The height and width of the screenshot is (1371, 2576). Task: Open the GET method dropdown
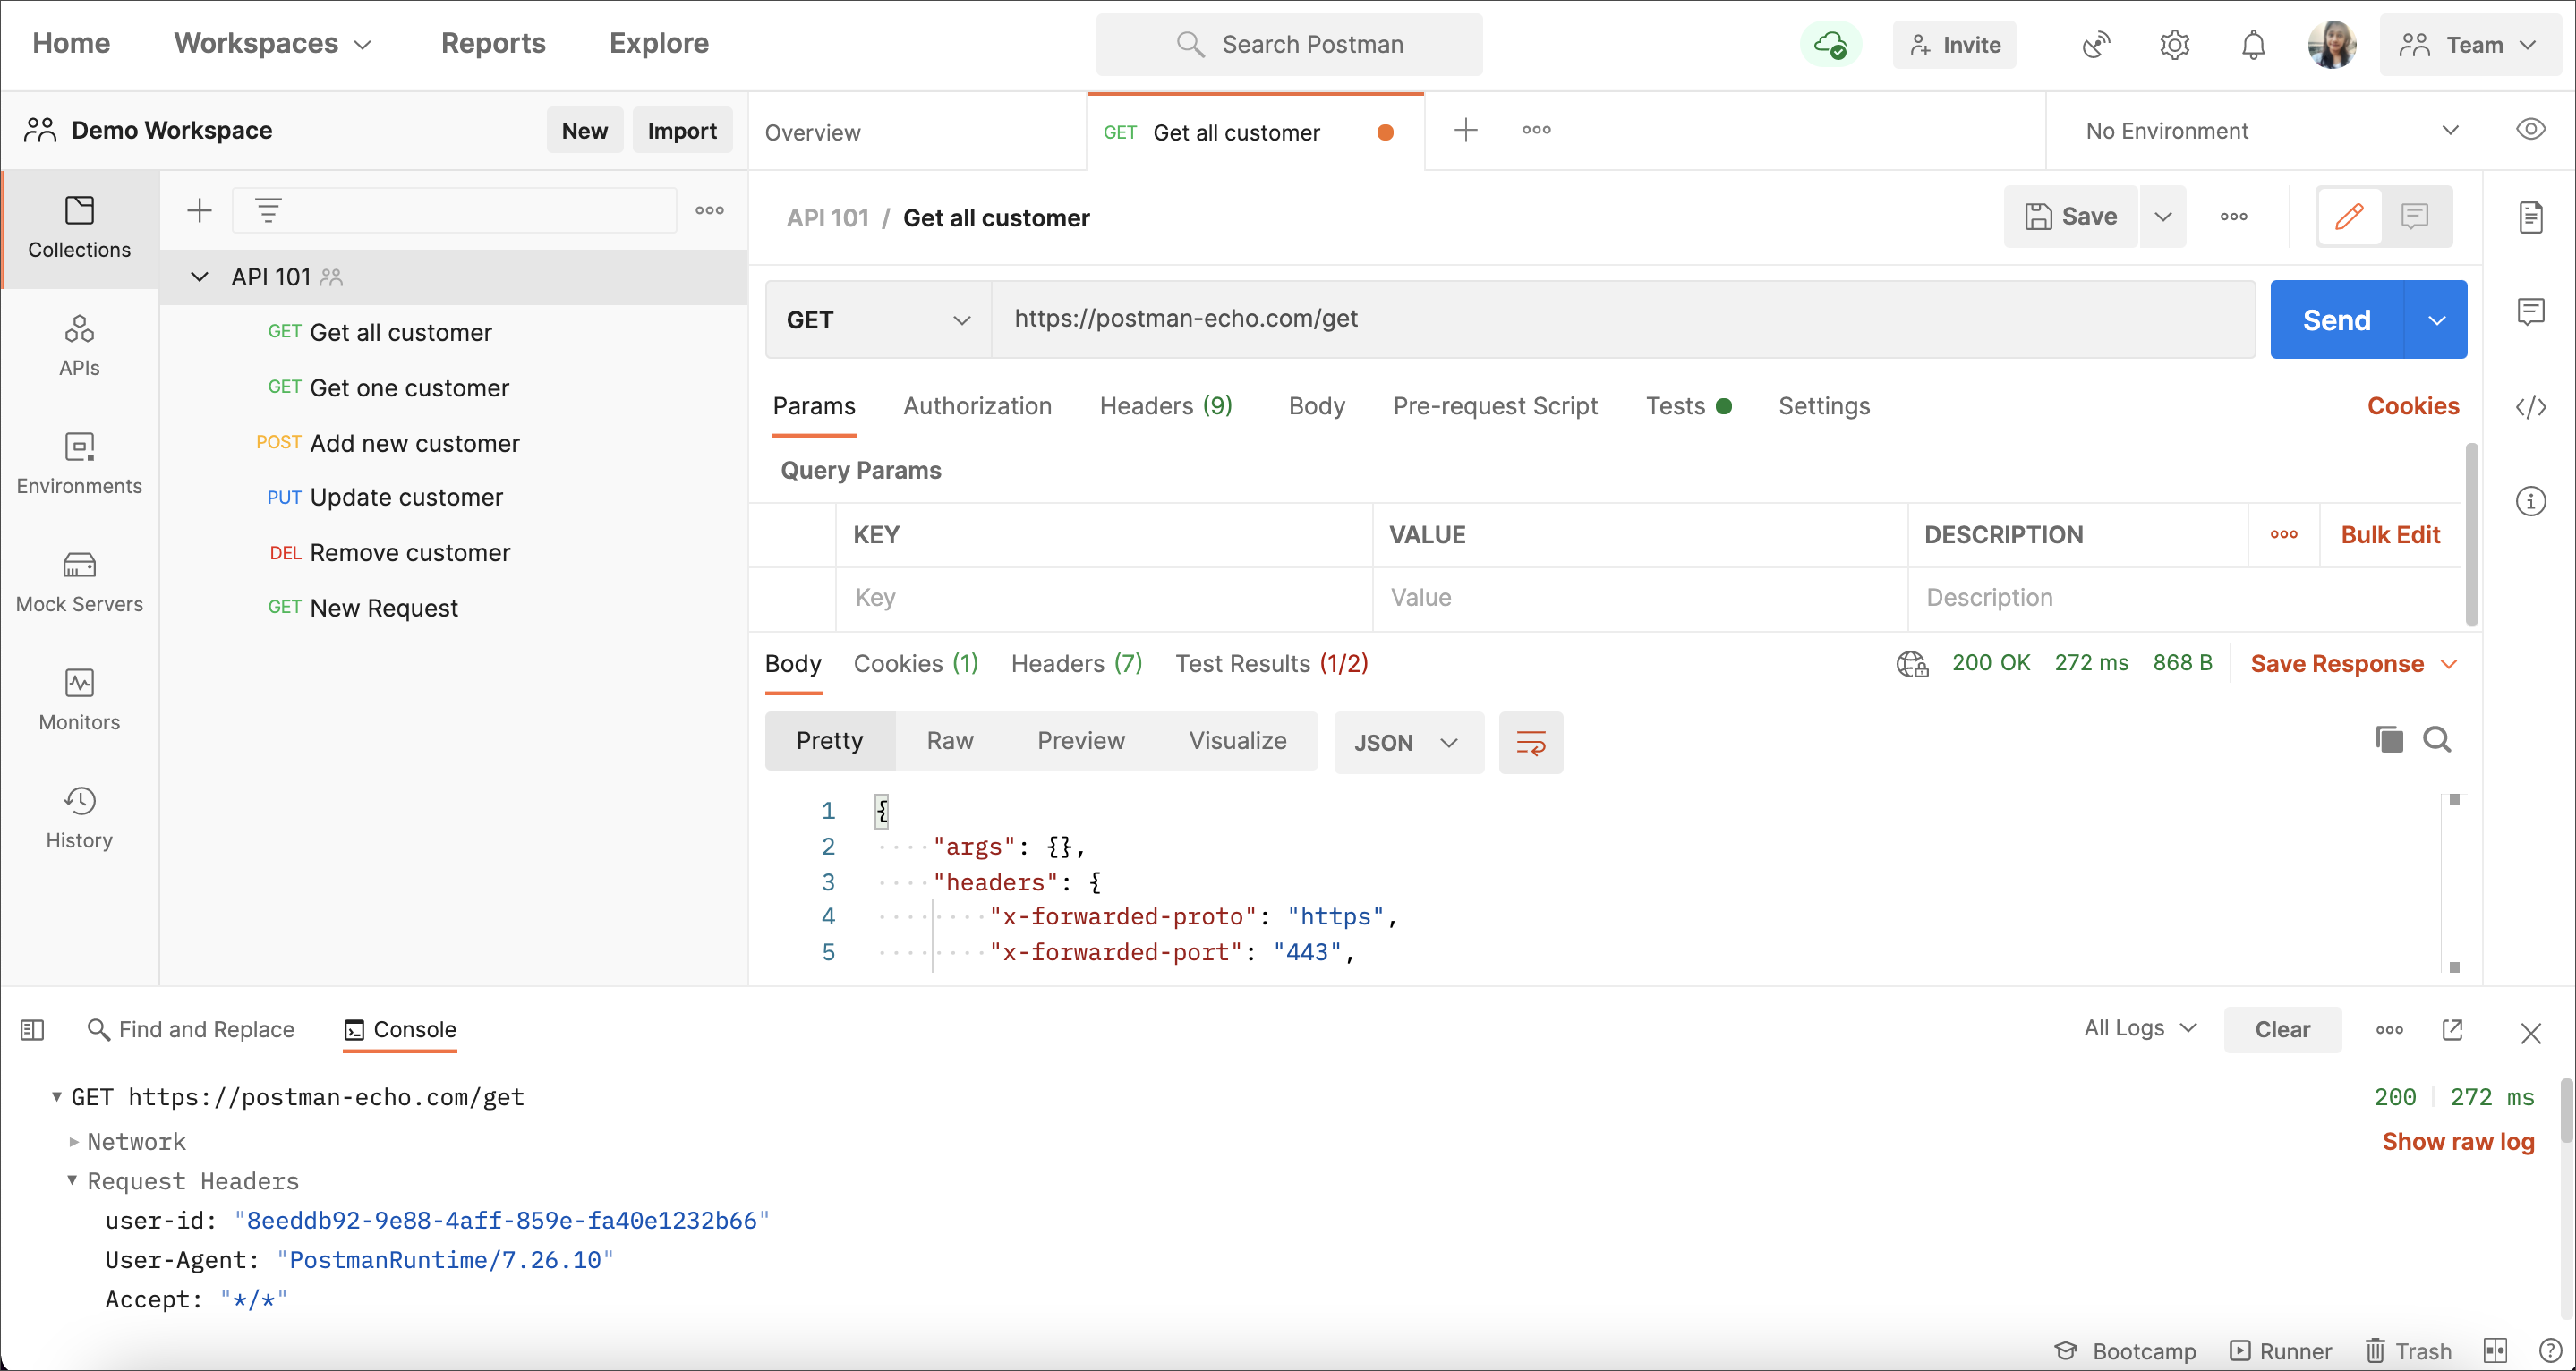click(x=878, y=320)
